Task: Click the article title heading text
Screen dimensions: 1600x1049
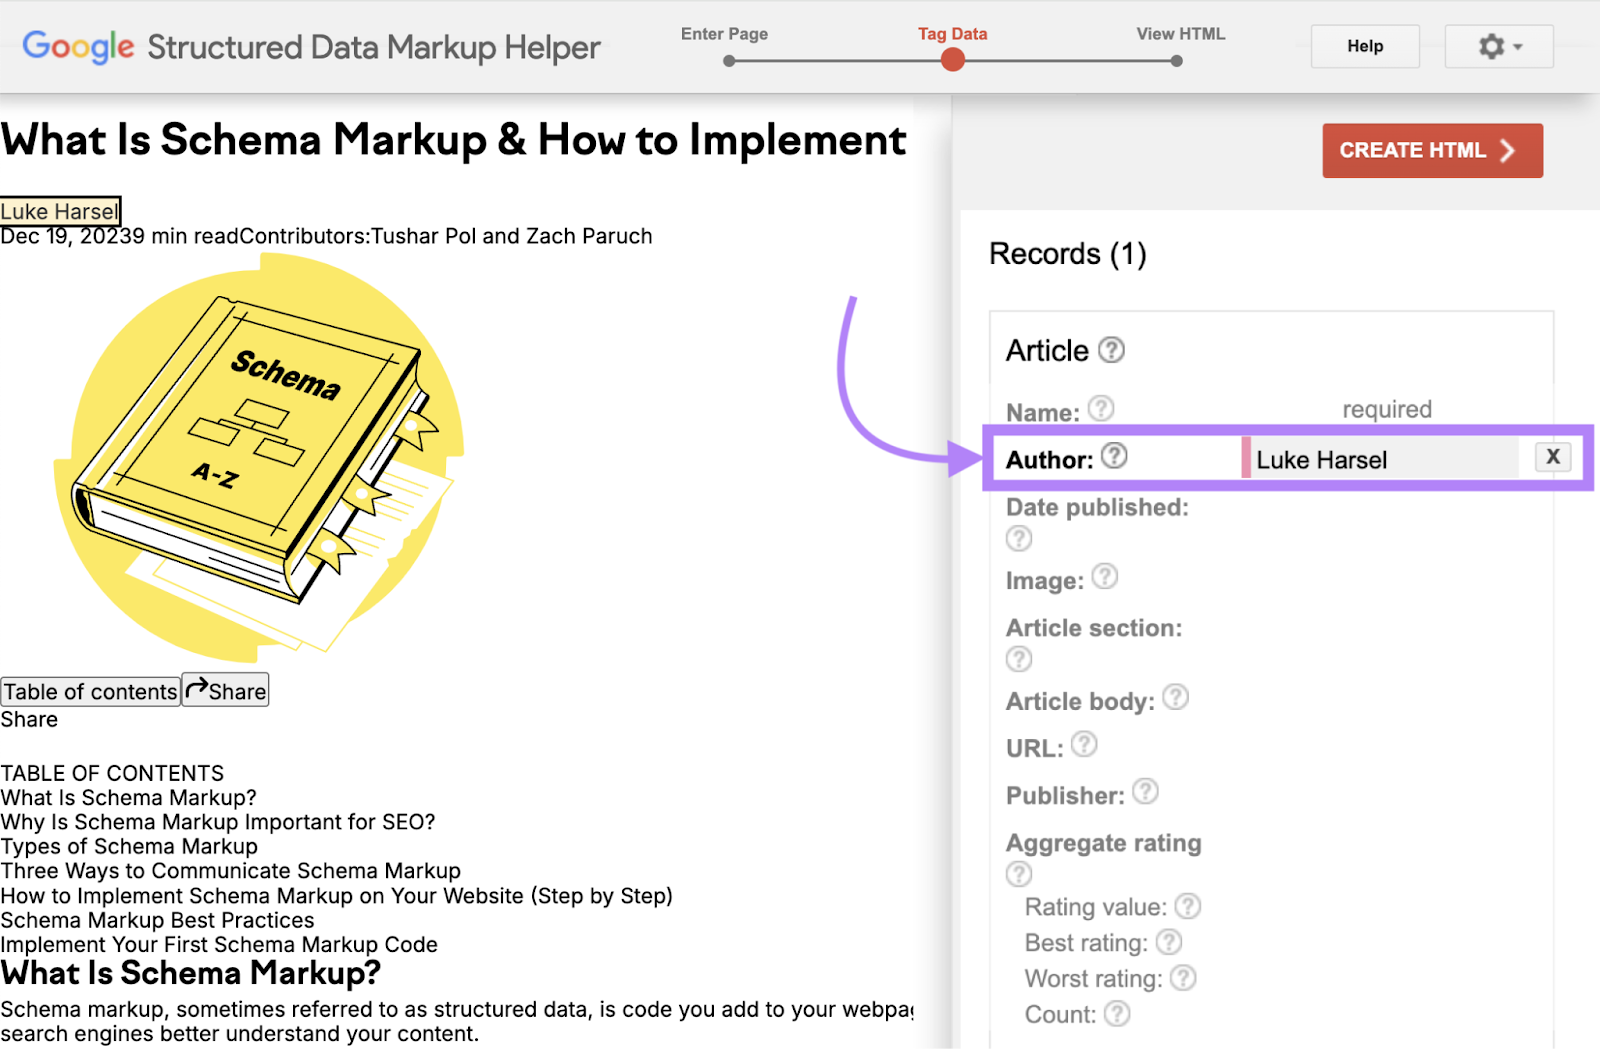Action: (453, 140)
